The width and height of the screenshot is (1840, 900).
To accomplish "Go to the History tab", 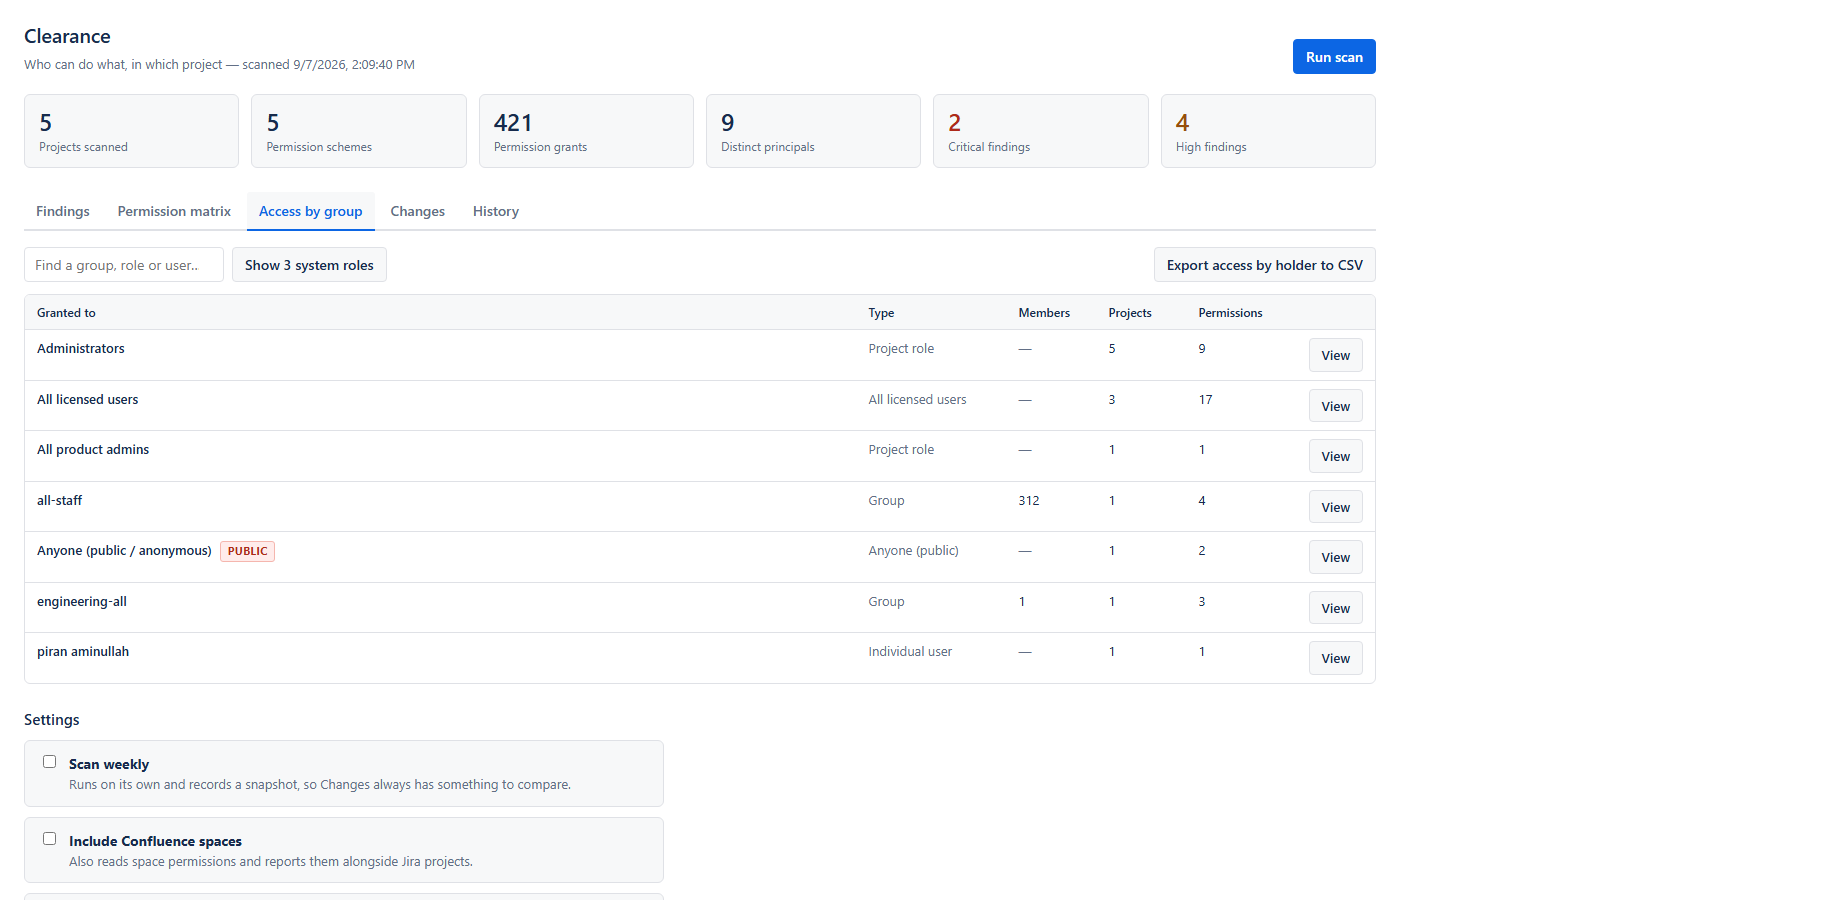I will click(x=496, y=211).
